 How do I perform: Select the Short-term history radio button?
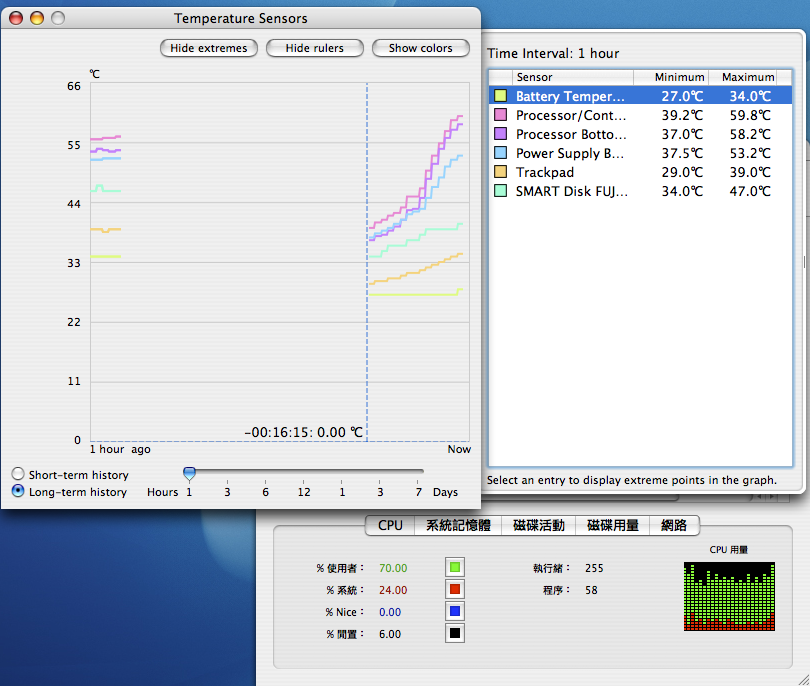tap(18, 474)
